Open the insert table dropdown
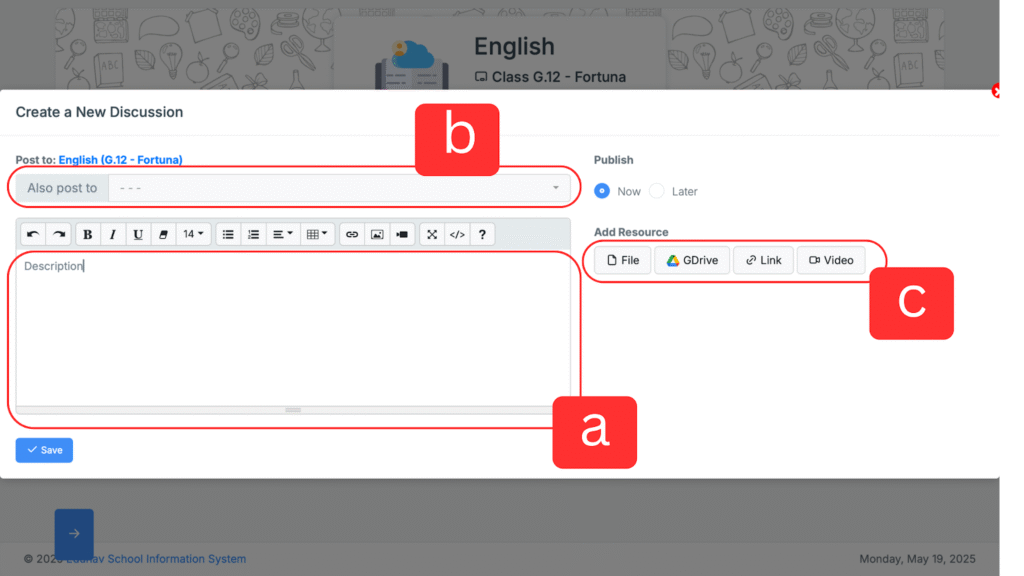The height and width of the screenshot is (576, 1024). pos(317,234)
